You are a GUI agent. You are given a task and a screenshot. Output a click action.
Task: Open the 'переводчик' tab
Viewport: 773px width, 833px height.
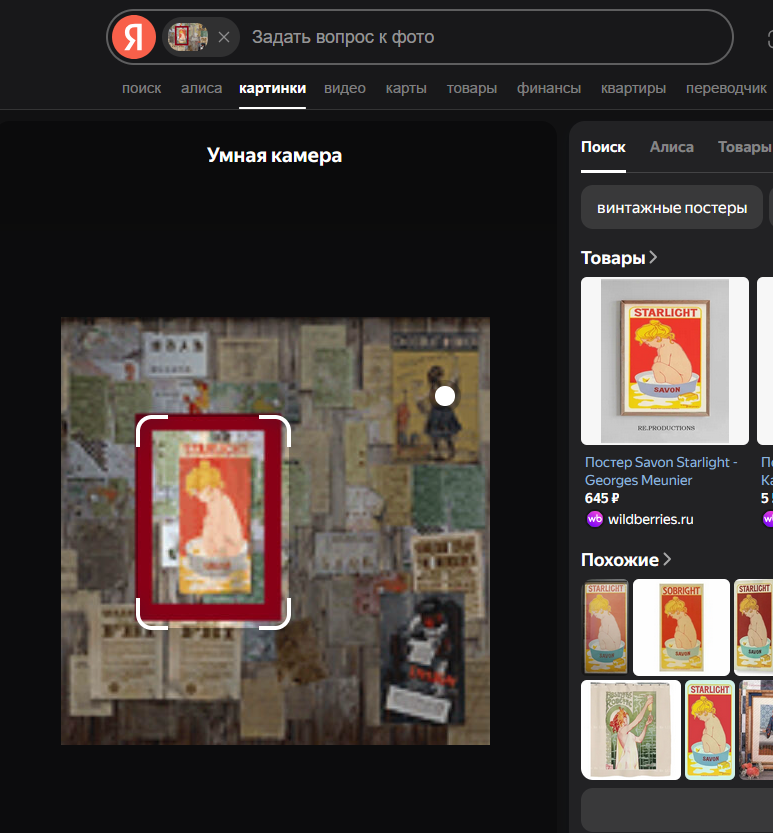pyautogui.click(x=726, y=88)
